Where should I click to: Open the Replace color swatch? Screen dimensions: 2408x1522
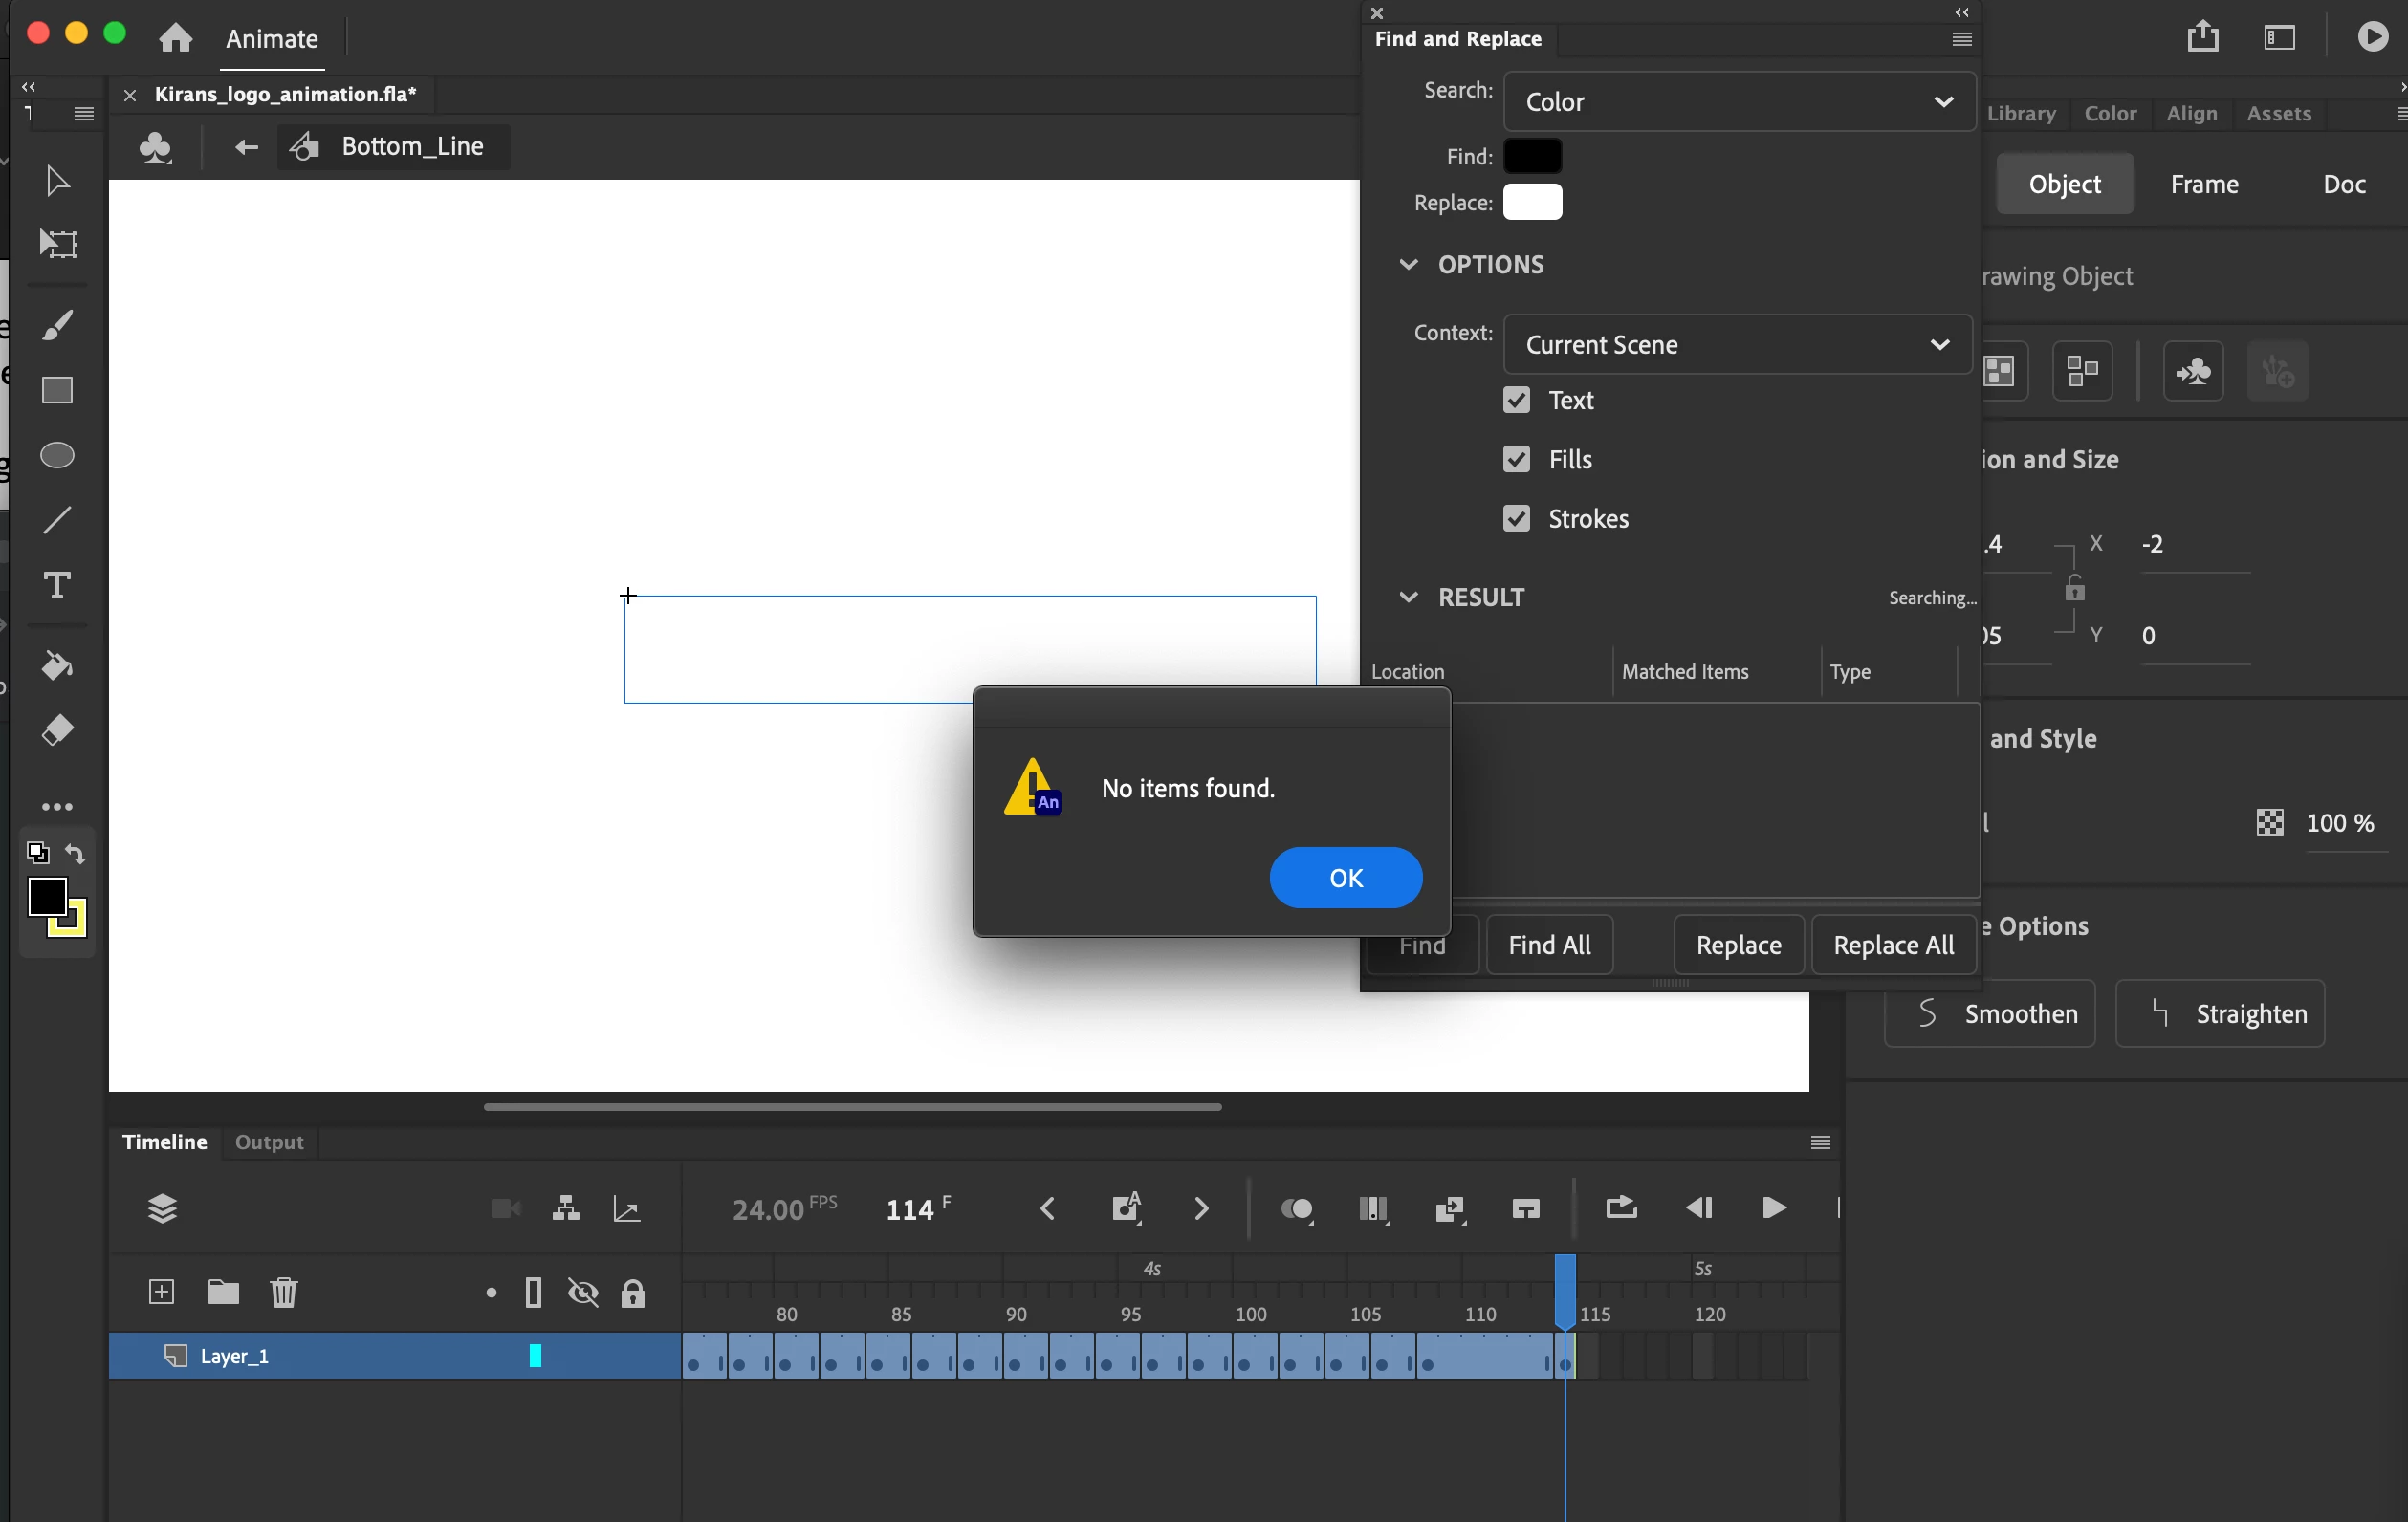[x=1532, y=202]
